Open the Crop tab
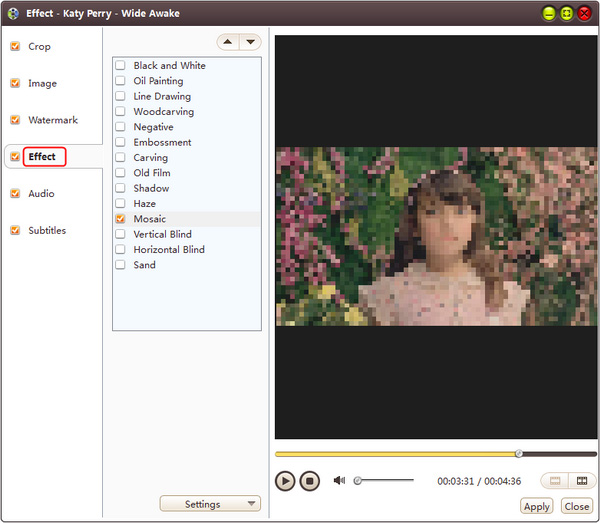Viewport: 600px width, 523px height. [39, 47]
